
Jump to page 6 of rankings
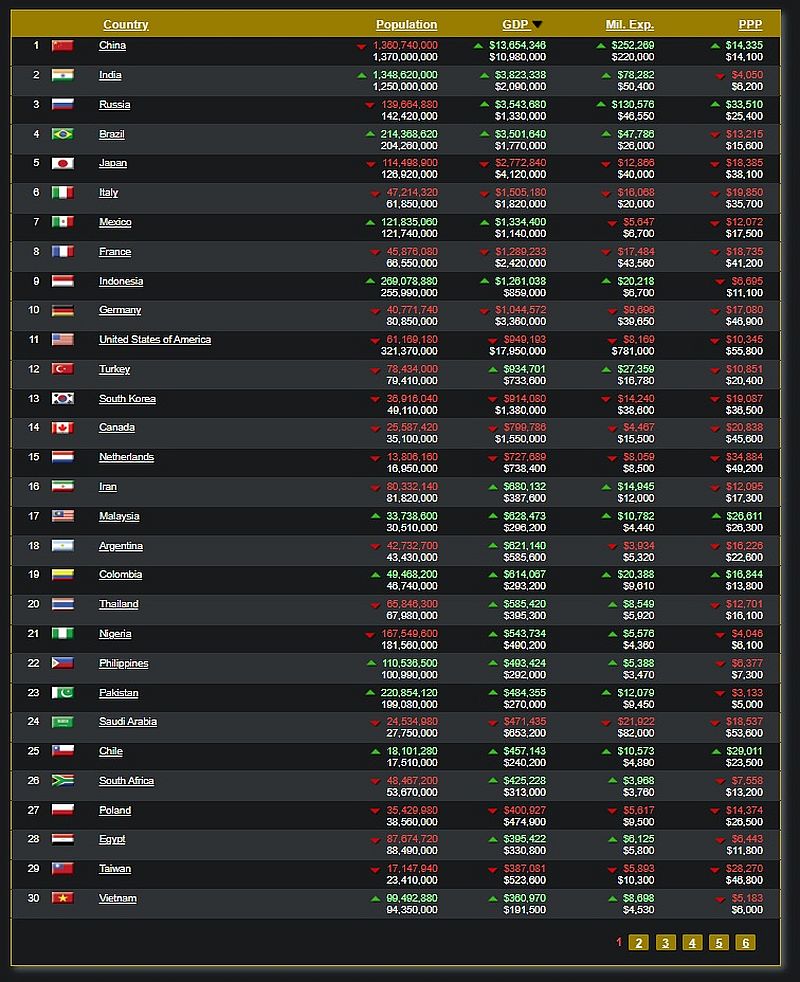point(744,942)
